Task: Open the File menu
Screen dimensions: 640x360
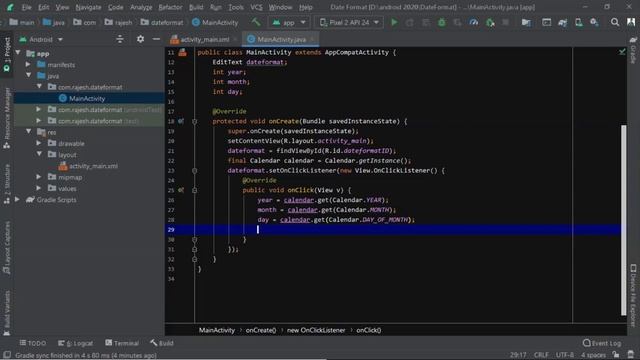Action: pos(27,7)
